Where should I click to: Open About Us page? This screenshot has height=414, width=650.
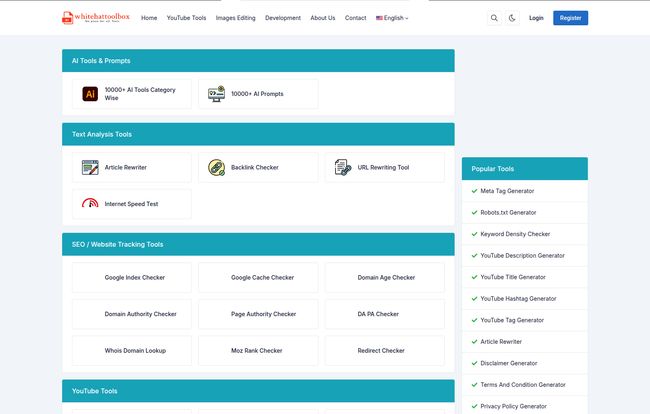click(323, 18)
